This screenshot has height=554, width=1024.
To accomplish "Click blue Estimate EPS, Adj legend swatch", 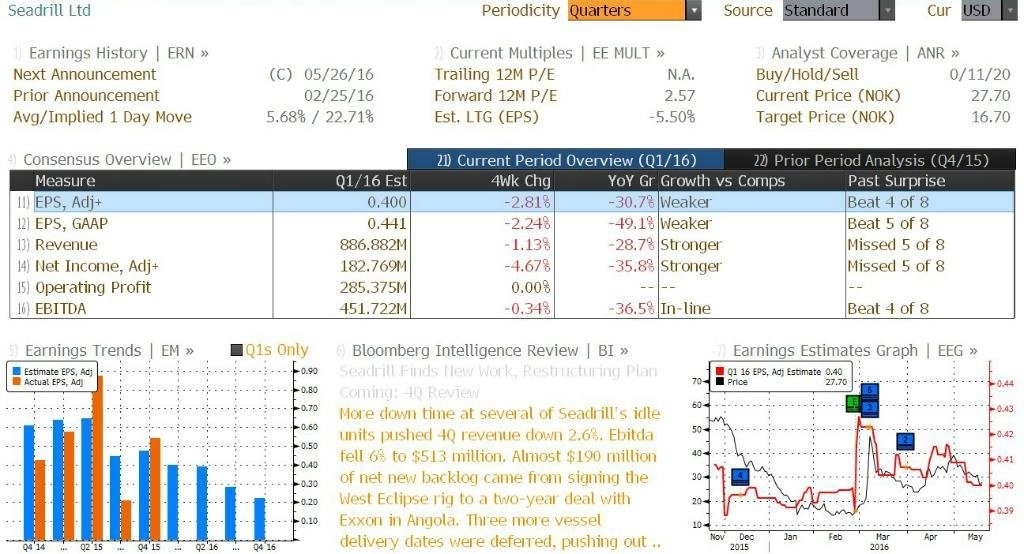I will (16, 372).
